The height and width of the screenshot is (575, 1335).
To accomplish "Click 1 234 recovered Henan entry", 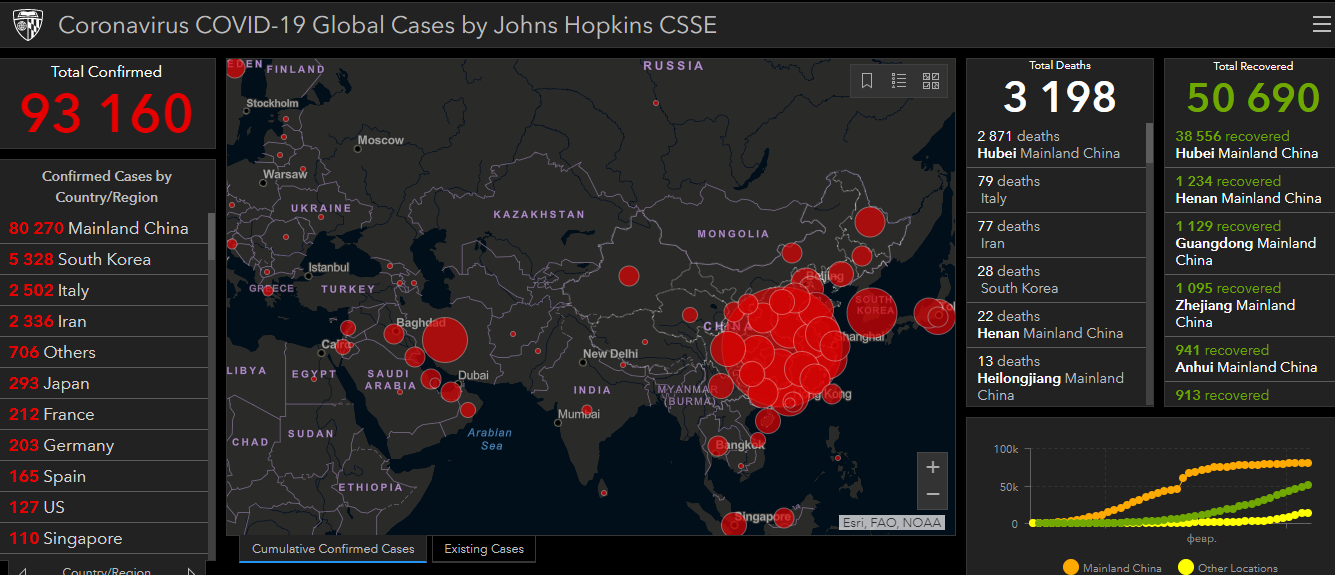I will (1249, 190).
